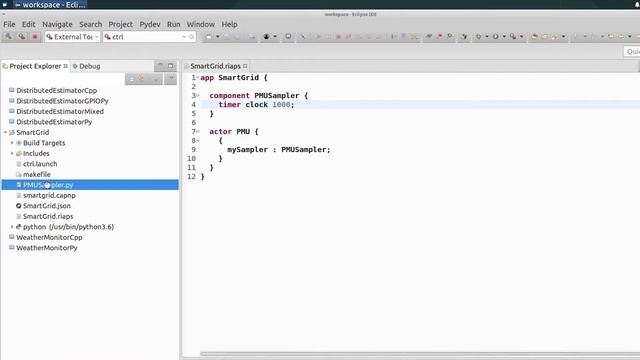Click the blue monitor console icon

coord(288,37)
